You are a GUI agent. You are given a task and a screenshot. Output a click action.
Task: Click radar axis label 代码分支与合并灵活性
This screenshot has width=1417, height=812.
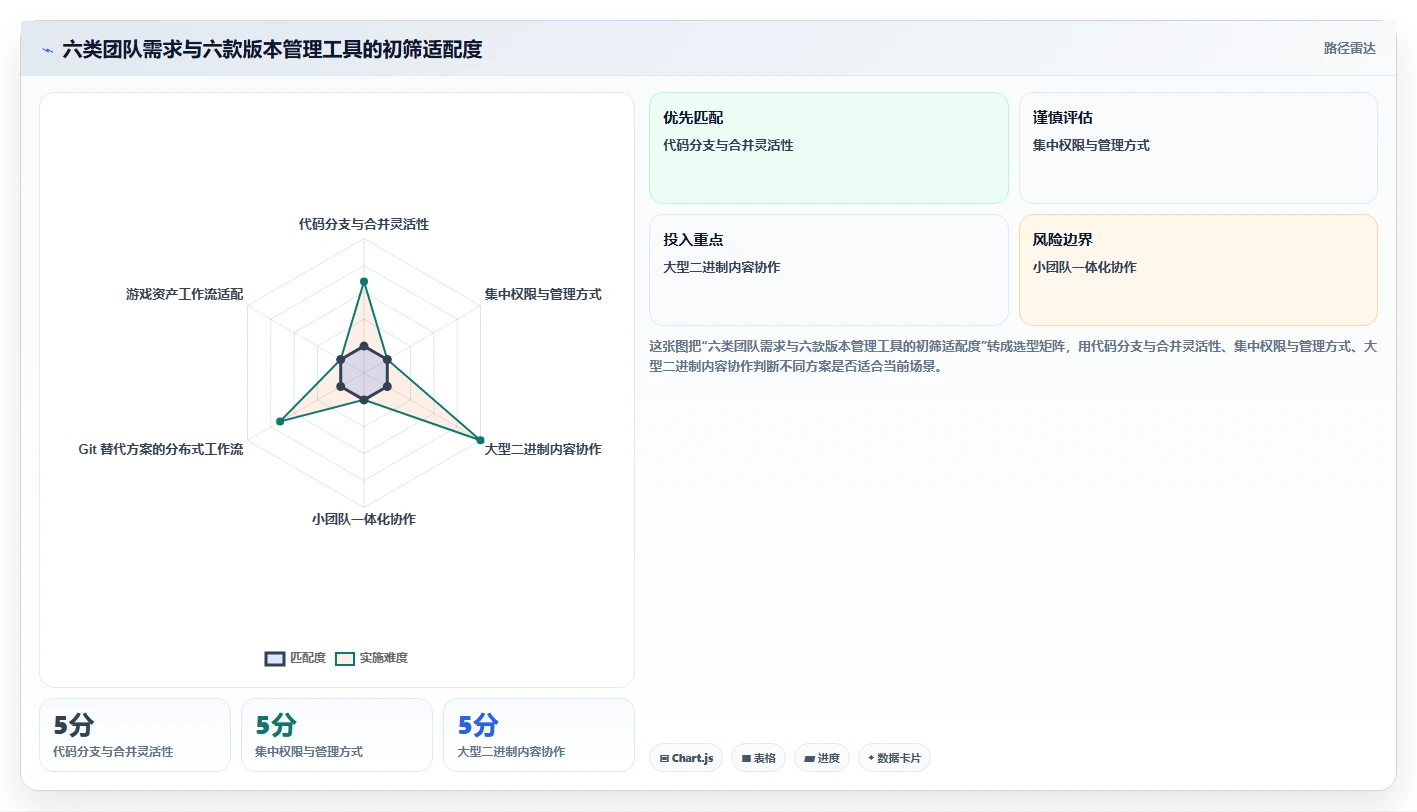coord(364,224)
